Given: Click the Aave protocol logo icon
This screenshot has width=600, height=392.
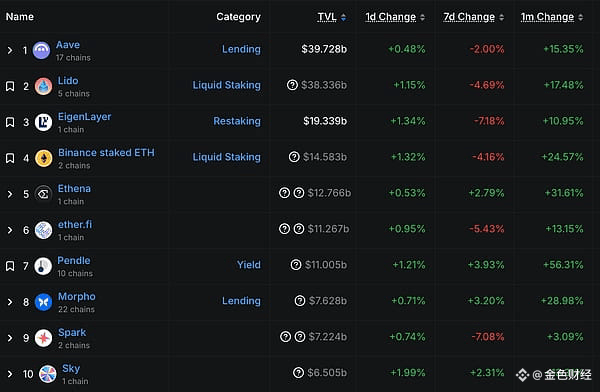Looking at the screenshot, I should 41,50.
